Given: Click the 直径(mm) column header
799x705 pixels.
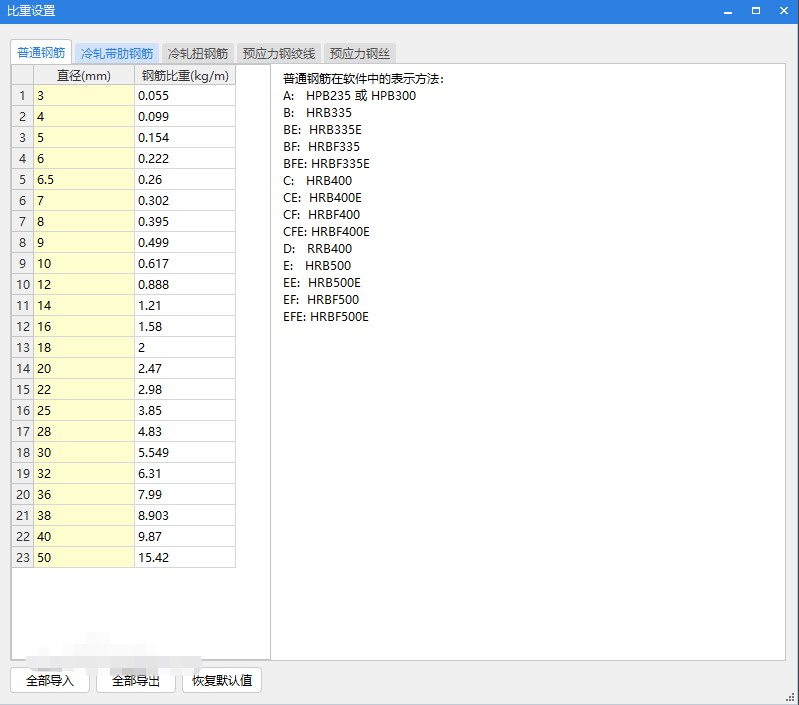Looking at the screenshot, I should tap(84, 75).
